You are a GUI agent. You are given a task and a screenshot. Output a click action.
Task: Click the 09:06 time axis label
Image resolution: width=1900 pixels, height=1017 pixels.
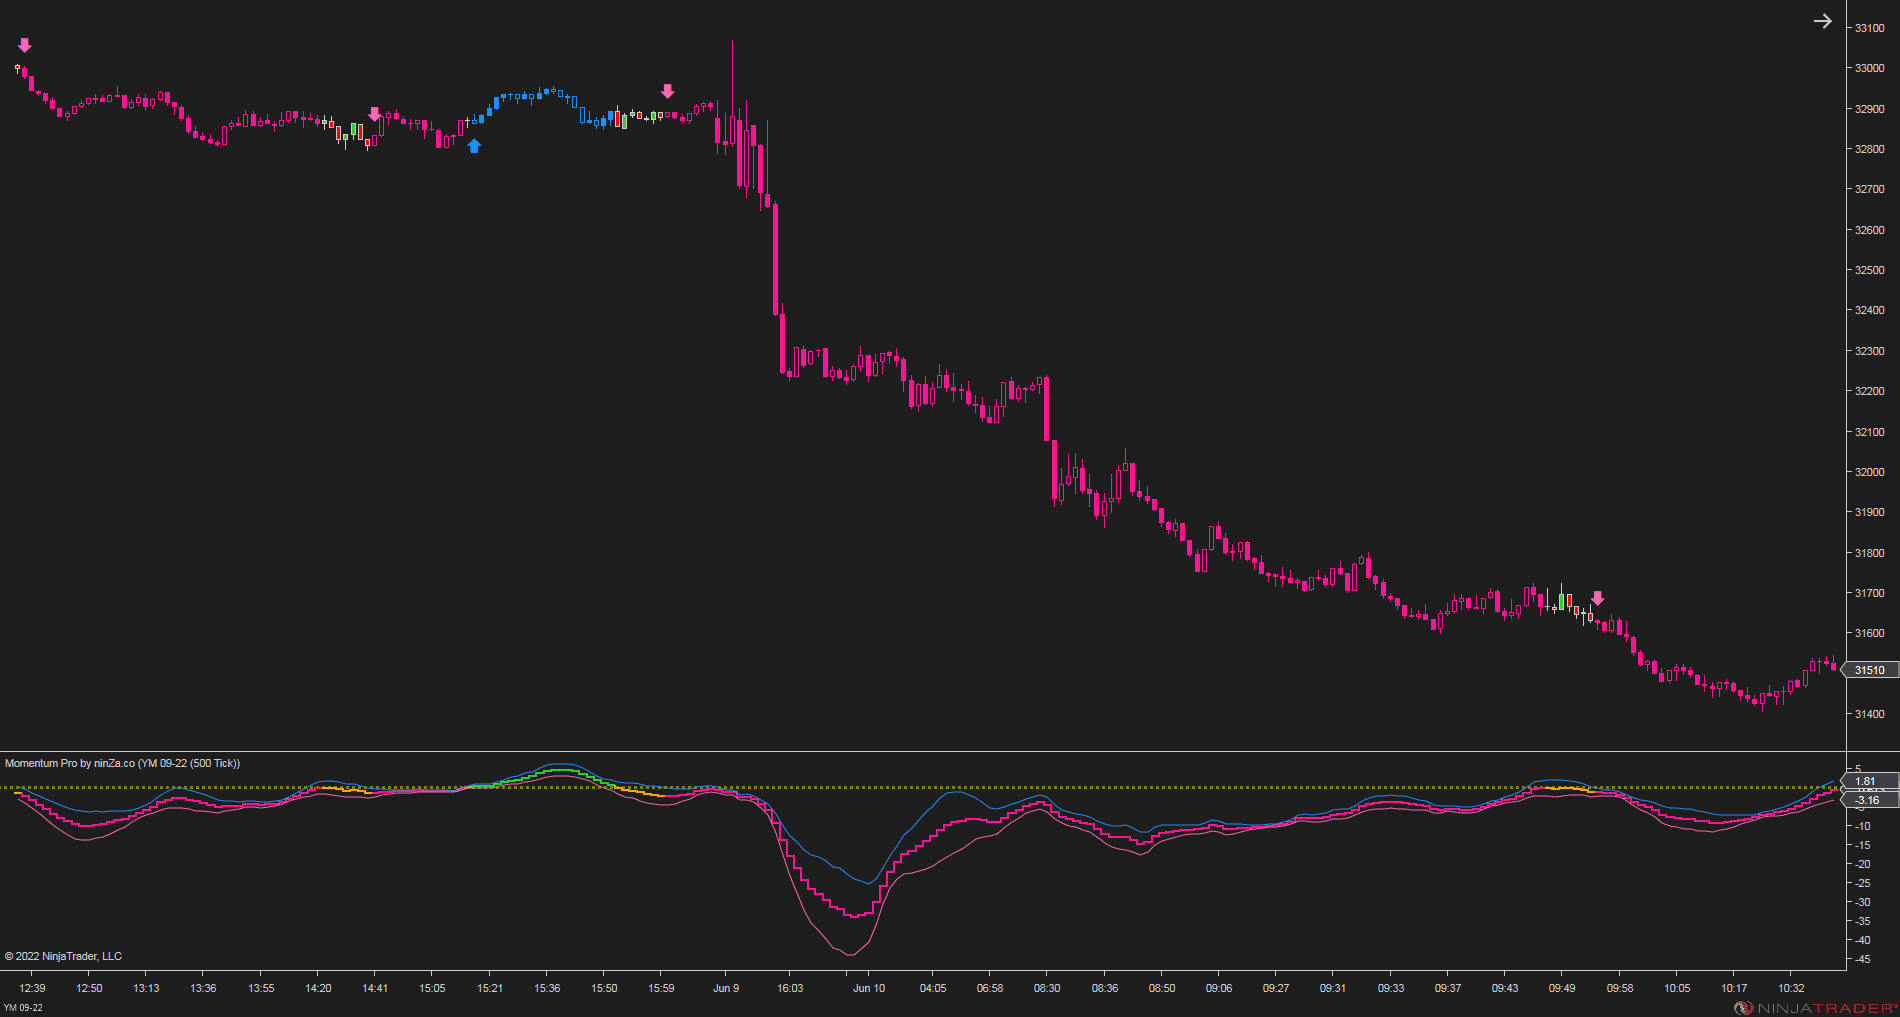1219,988
